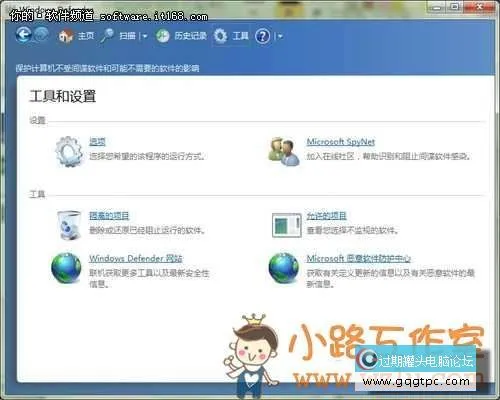Click the recycle bin quarantined items icon
The image size is (500, 400).
point(69,225)
